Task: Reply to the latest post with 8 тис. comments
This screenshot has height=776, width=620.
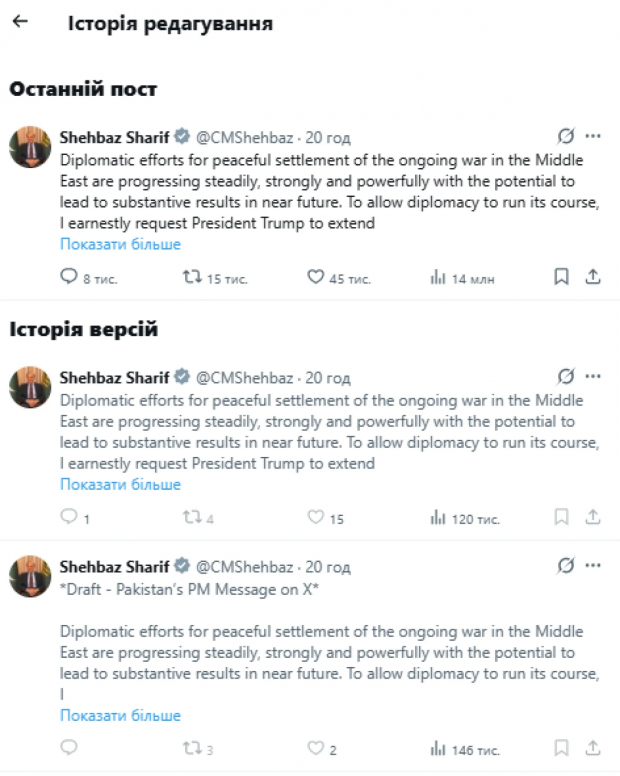Action: coord(69,277)
